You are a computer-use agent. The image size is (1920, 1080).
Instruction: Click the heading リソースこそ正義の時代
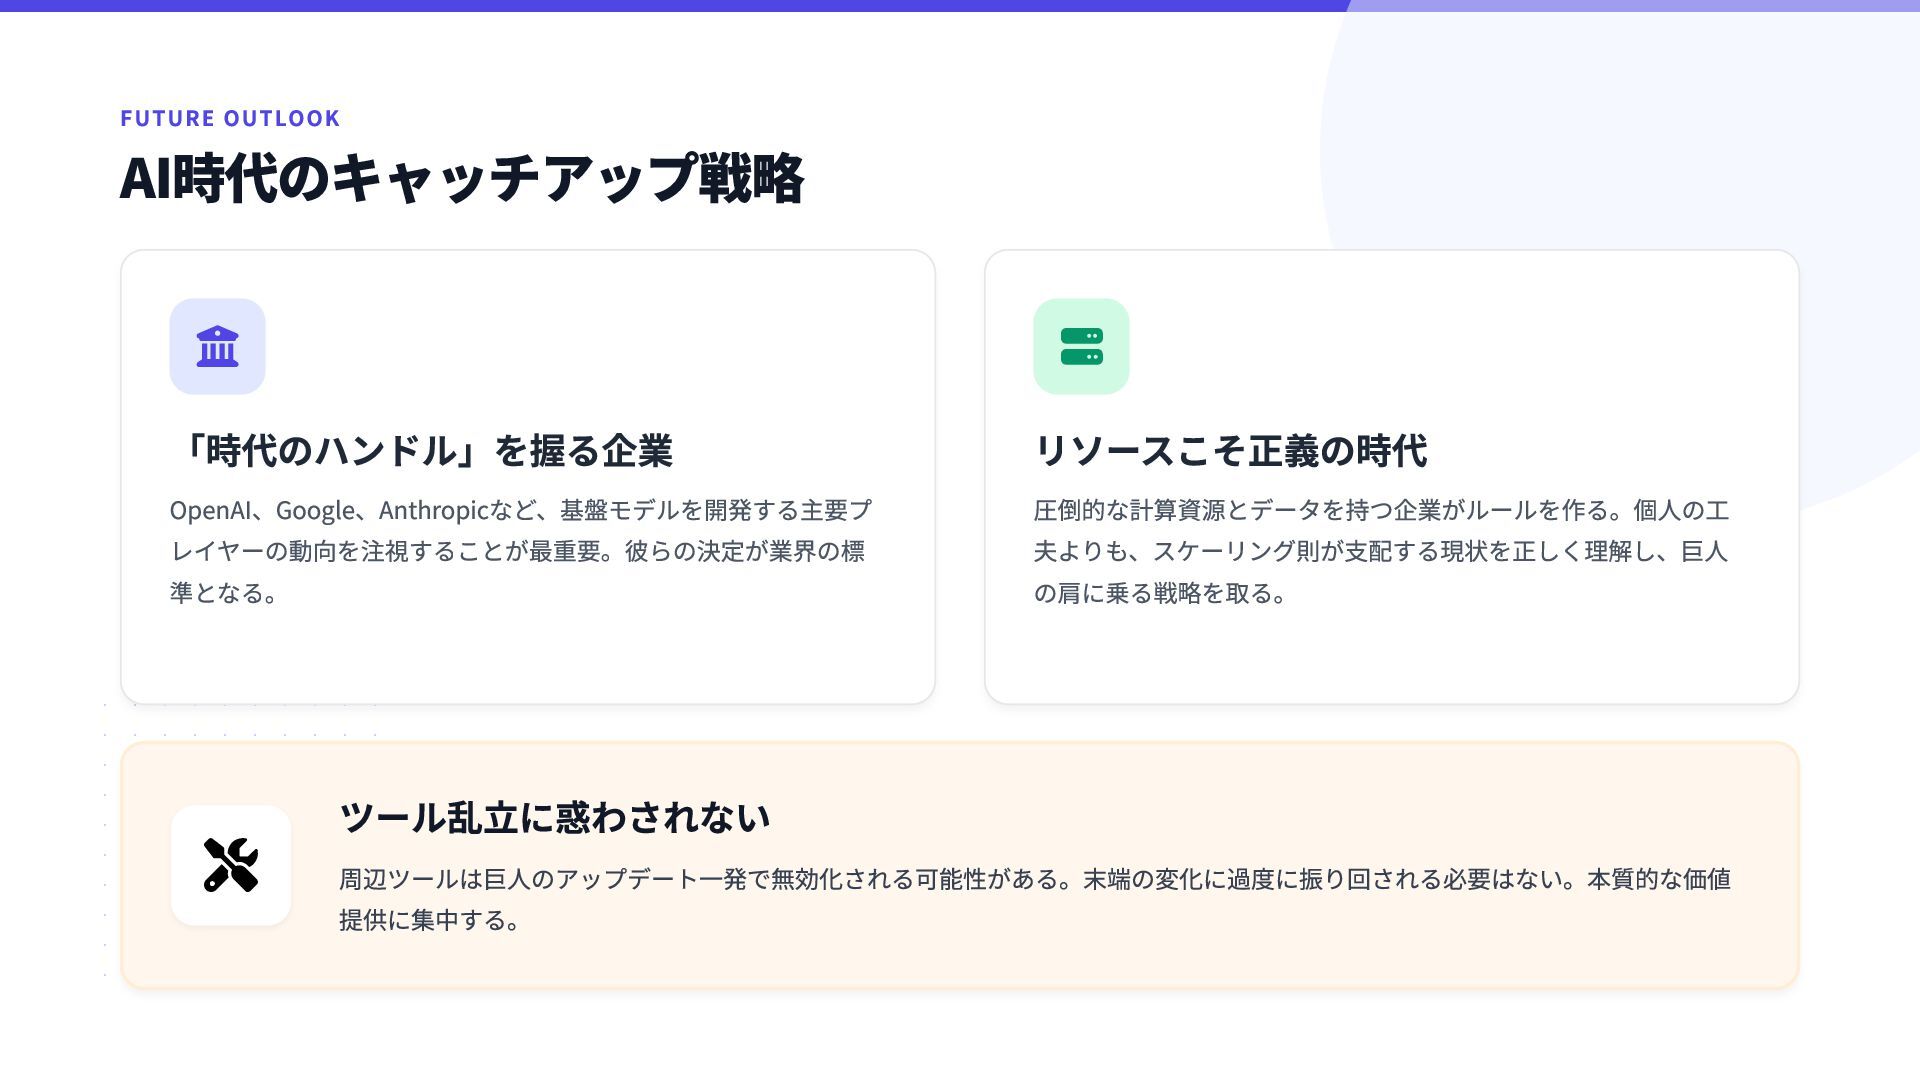(1230, 451)
